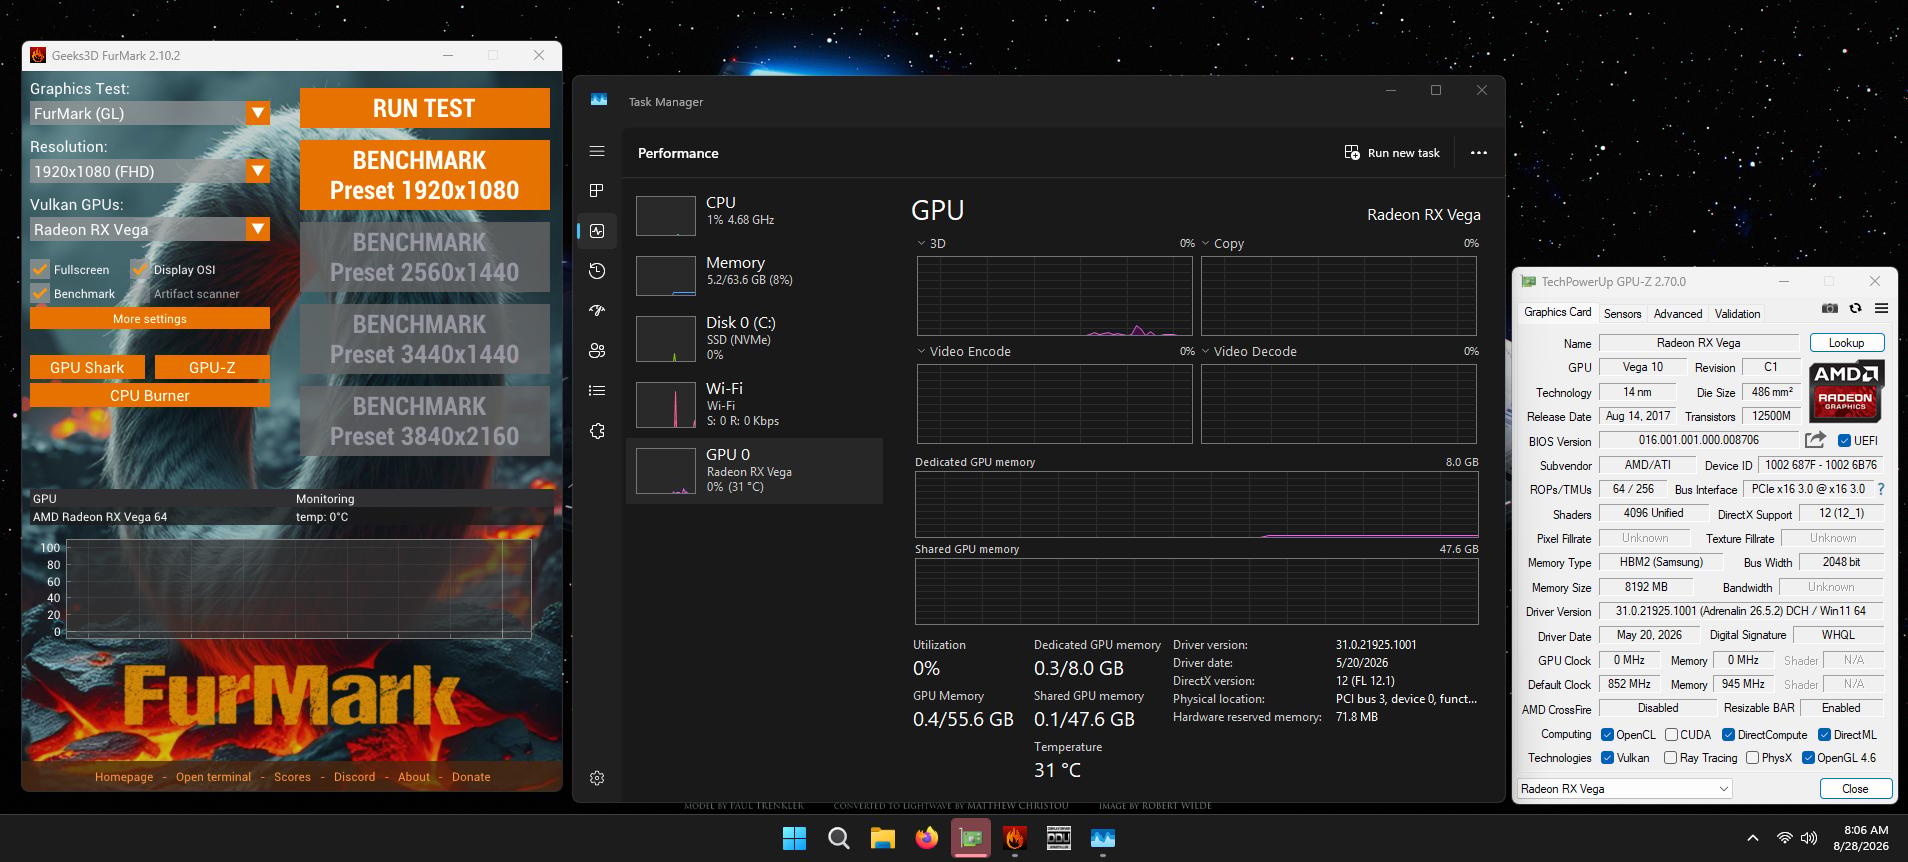
Task: Open GPU-Z card selection dropdown
Action: coord(1625,788)
